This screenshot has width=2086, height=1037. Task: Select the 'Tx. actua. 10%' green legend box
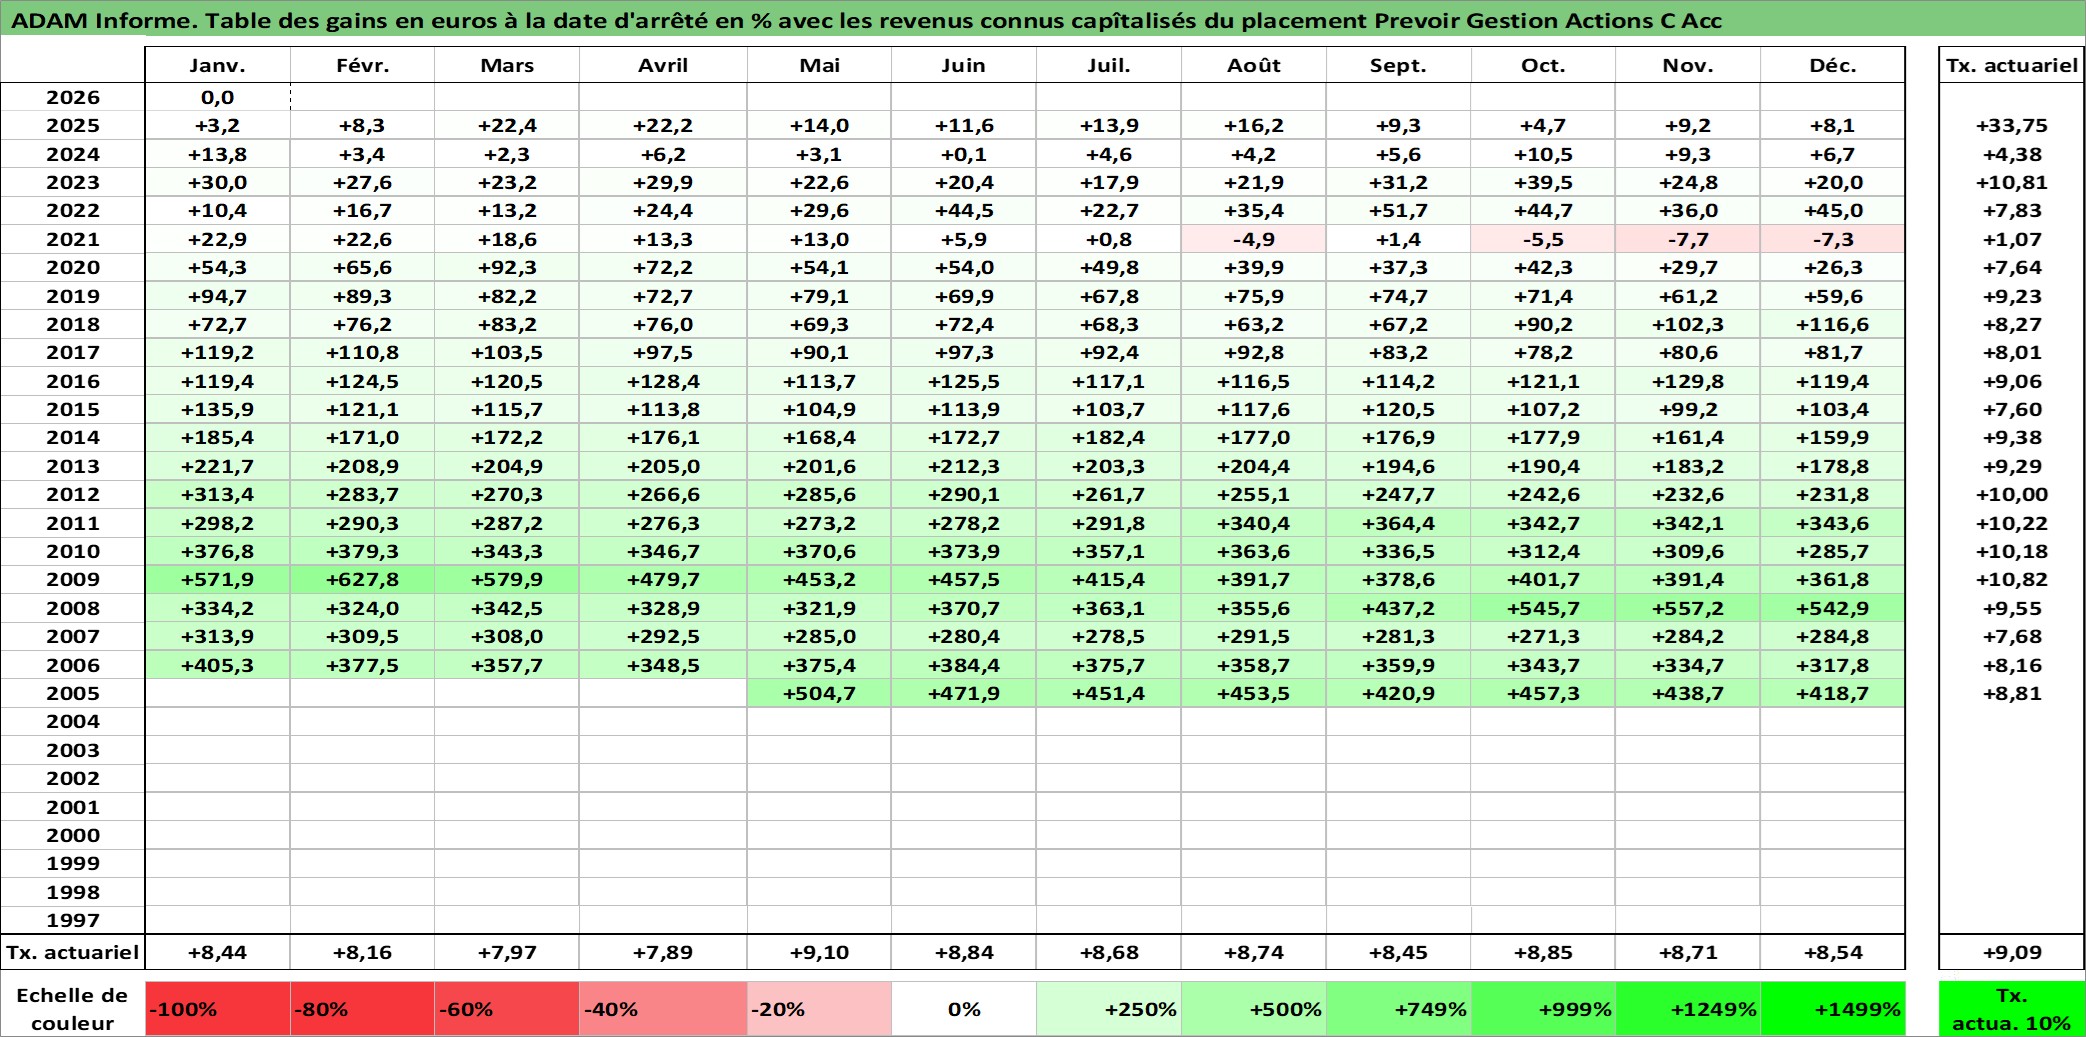[x=2011, y=1009]
